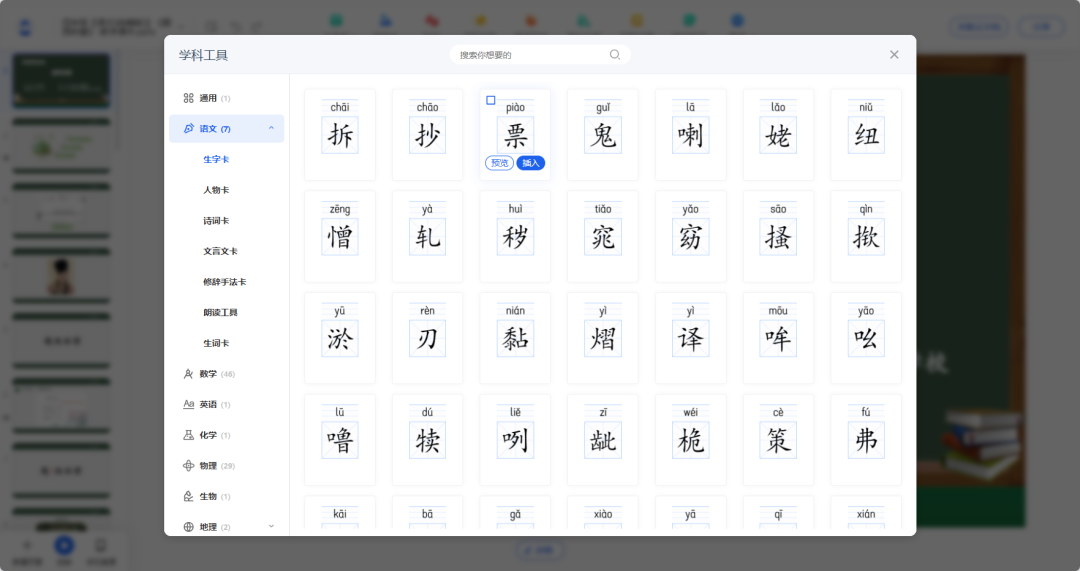
Task: Select the 译 (yì) character card
Action: 690,338
